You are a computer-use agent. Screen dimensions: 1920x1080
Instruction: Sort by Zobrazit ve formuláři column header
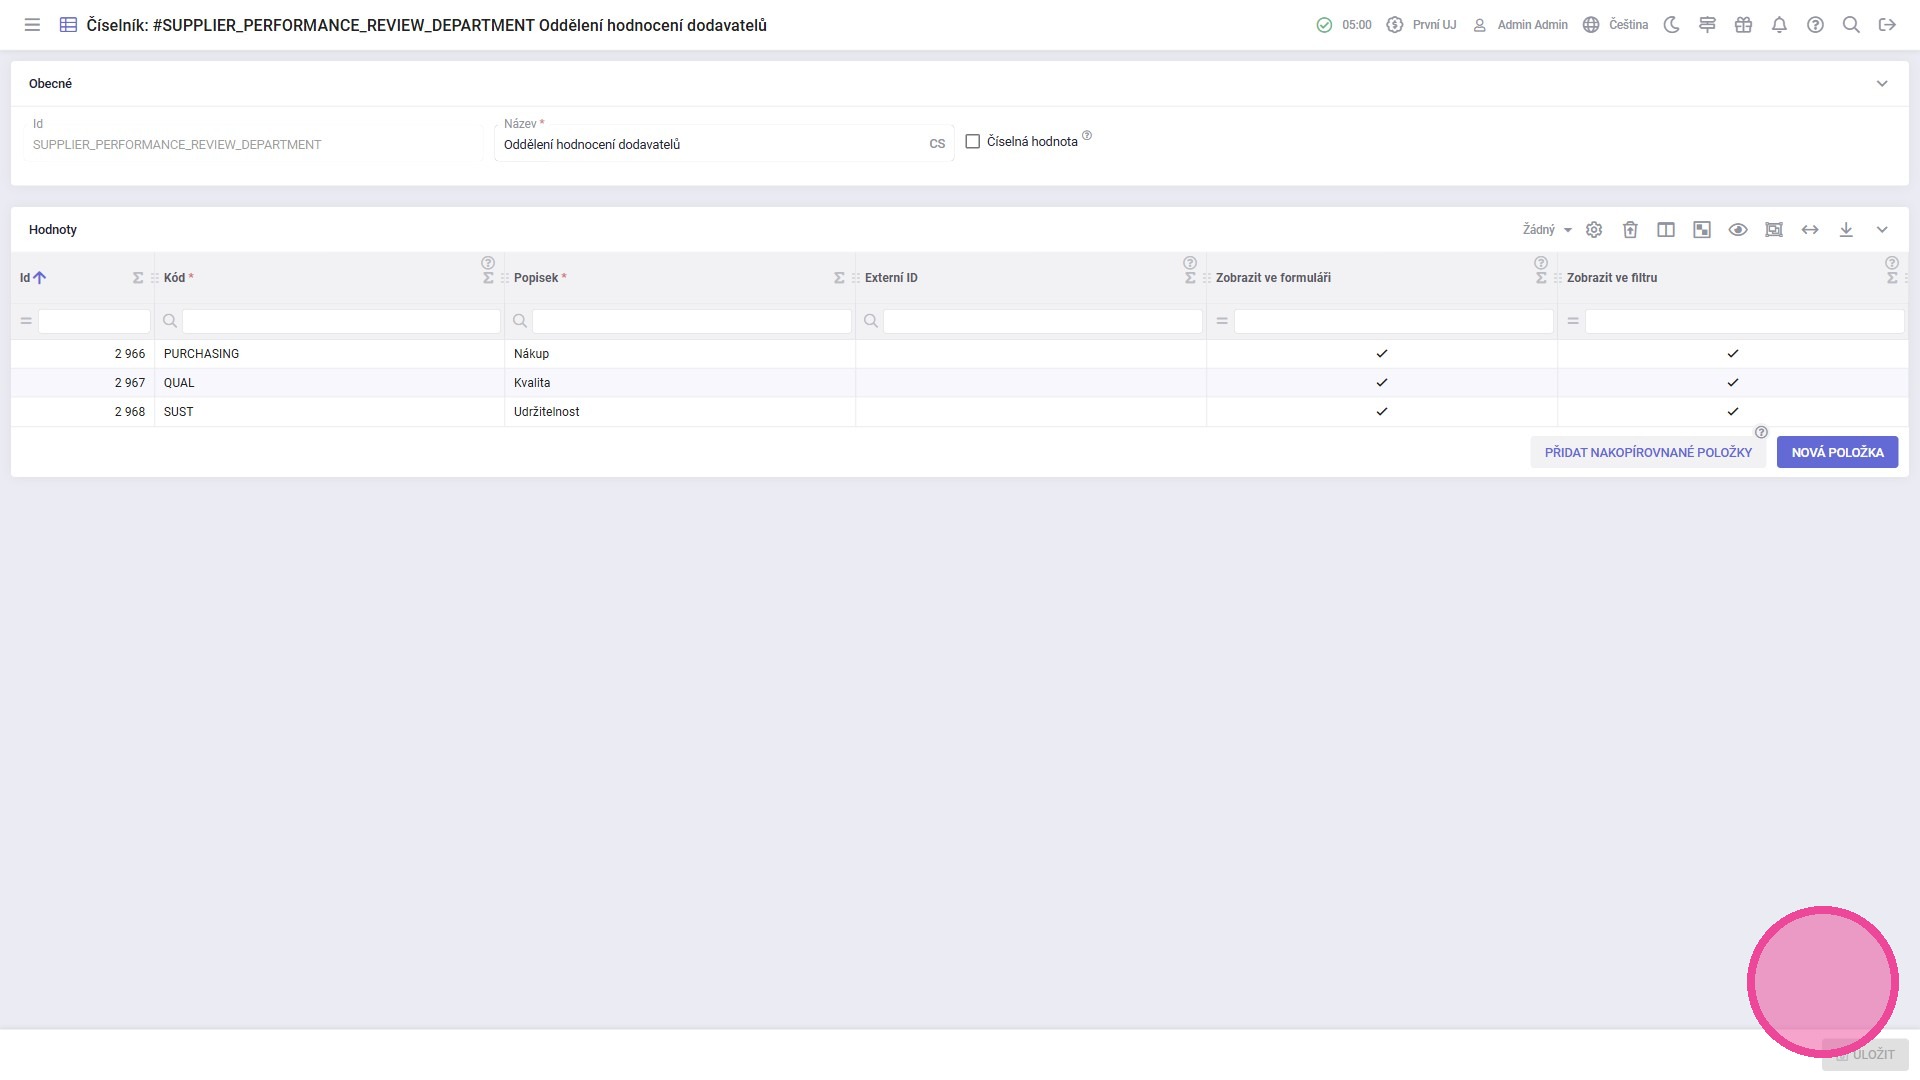tap(1273, 278)
